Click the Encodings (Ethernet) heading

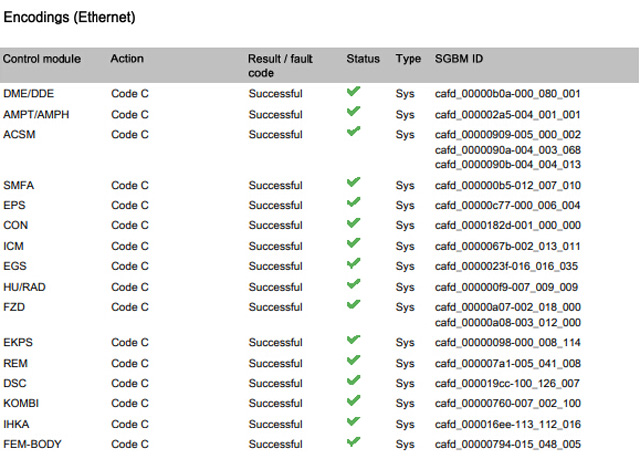pyautogui.click(x=70, y=18)
